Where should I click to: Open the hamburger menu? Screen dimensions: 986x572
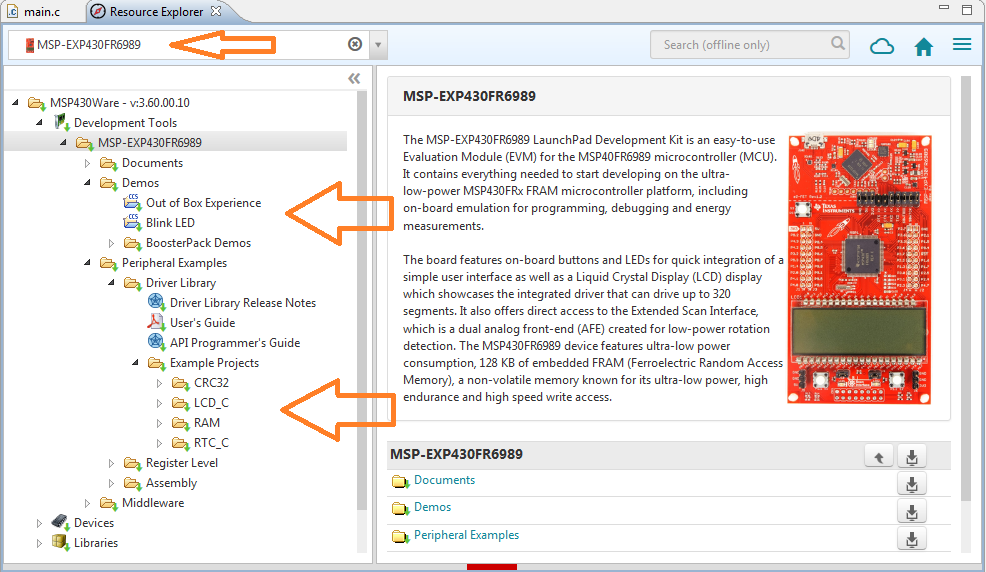[962, 44]
